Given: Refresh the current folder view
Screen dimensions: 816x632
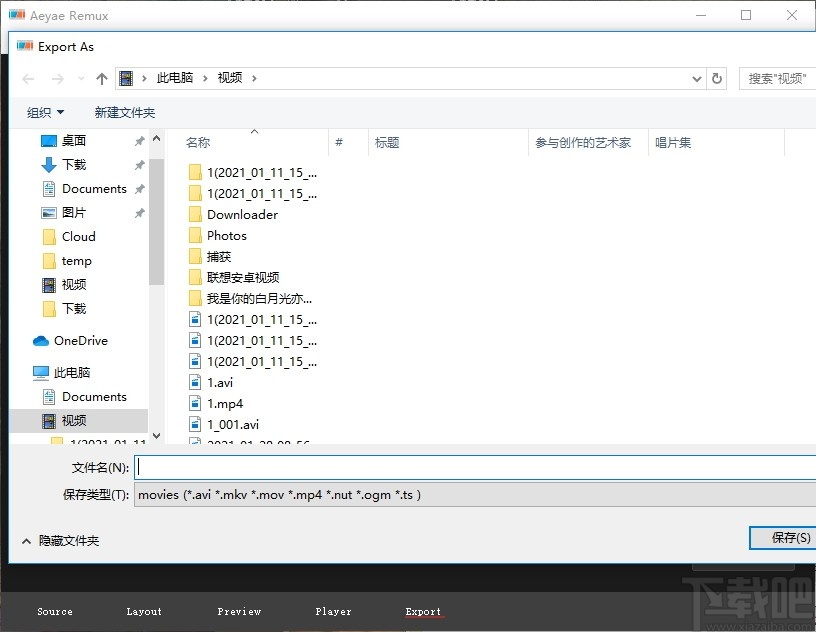Looking at the screenshot, I should [718, 78].
